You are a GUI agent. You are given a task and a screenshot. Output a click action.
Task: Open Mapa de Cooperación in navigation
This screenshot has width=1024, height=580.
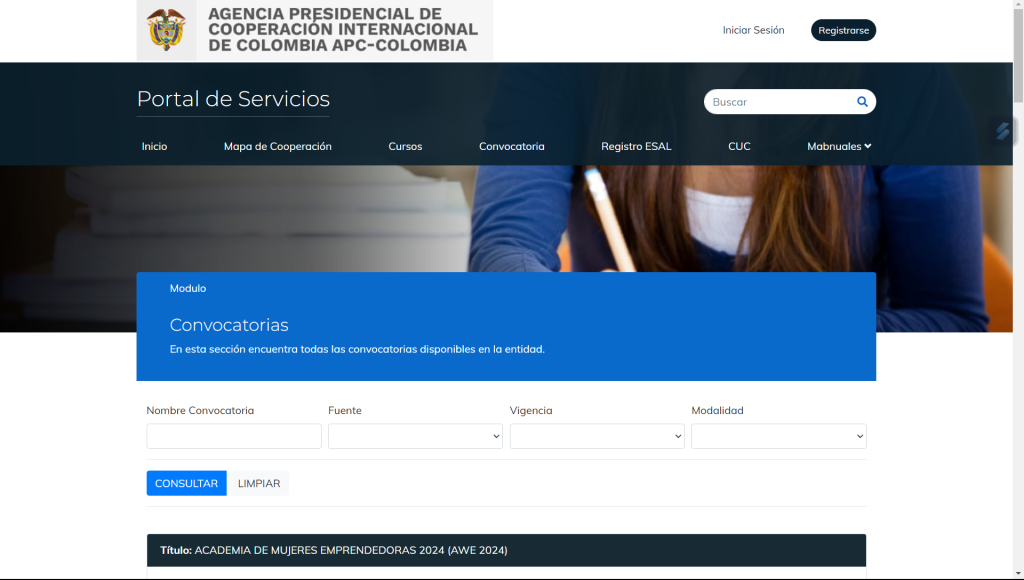[x=277, y=146]
